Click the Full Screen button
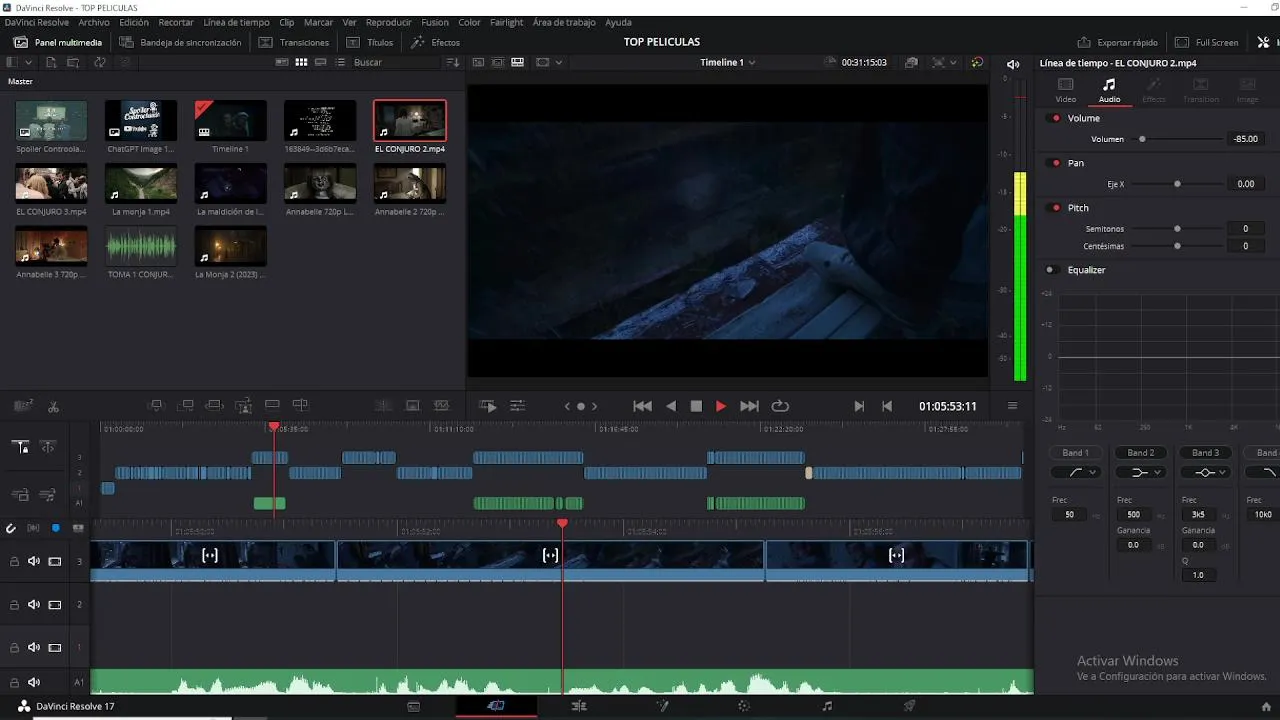 tap(1207, 43)
